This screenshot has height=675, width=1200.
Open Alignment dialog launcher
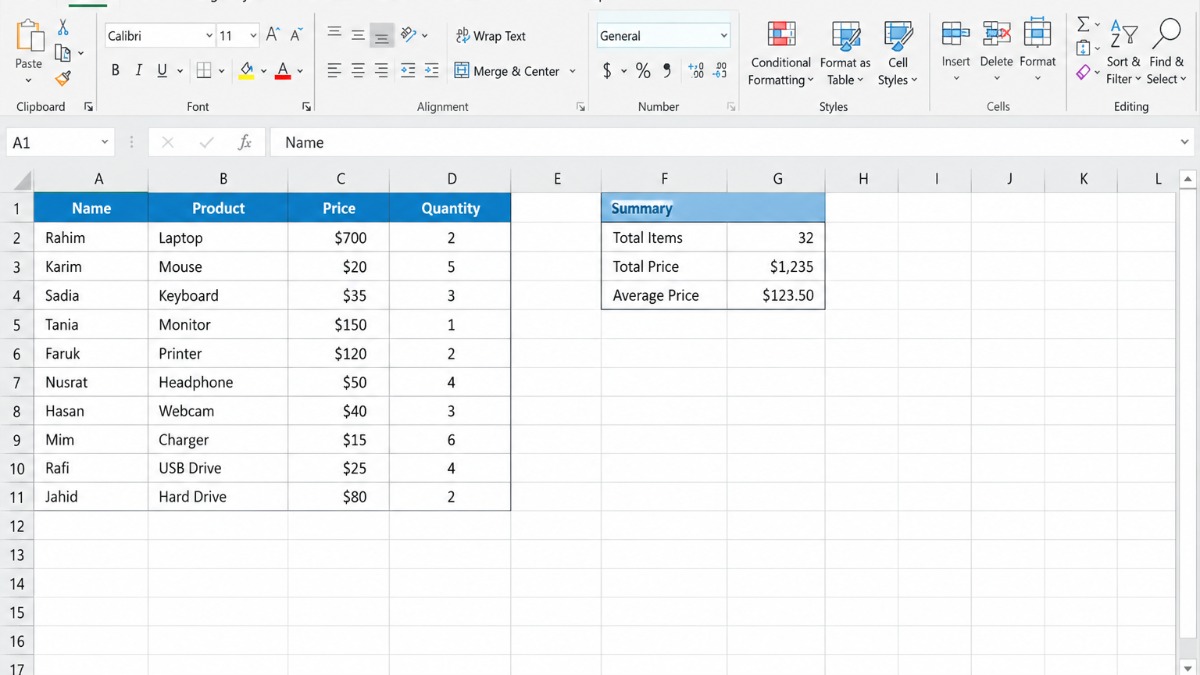581,107
